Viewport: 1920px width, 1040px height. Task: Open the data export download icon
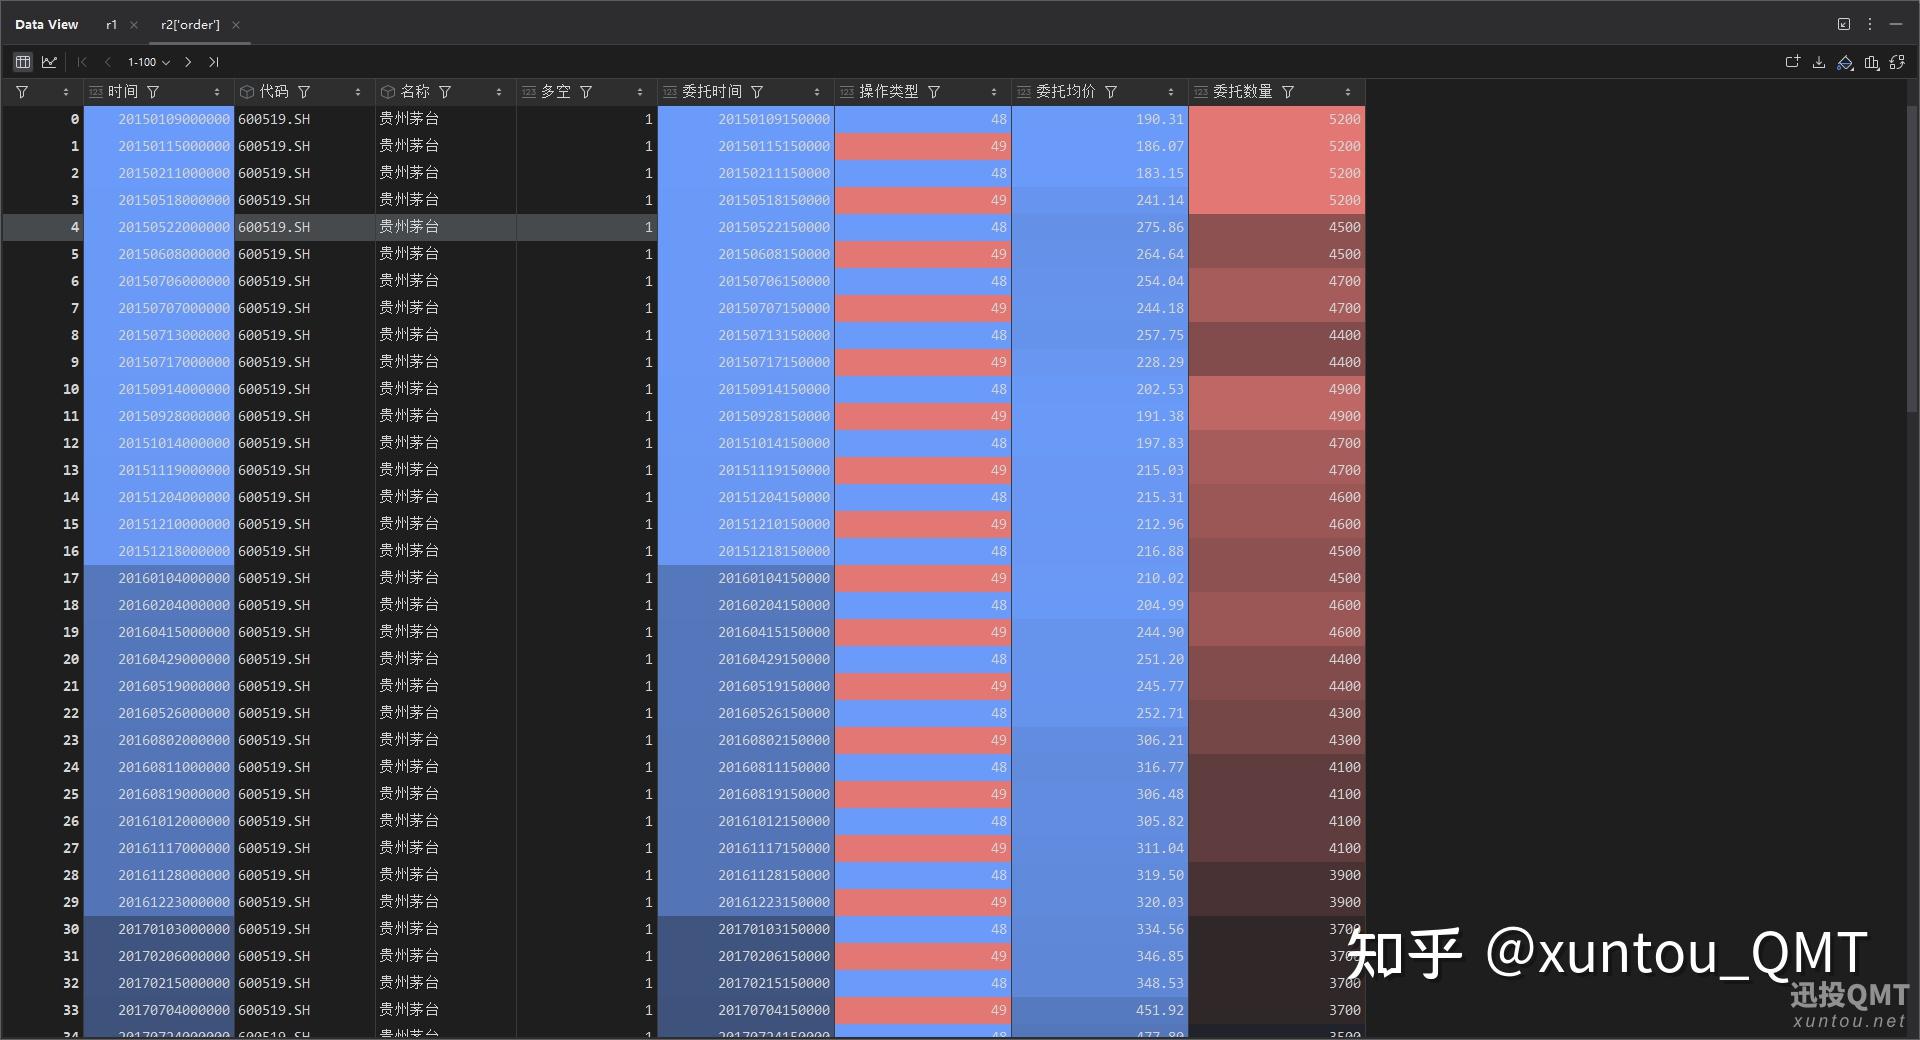point(1819,62)
